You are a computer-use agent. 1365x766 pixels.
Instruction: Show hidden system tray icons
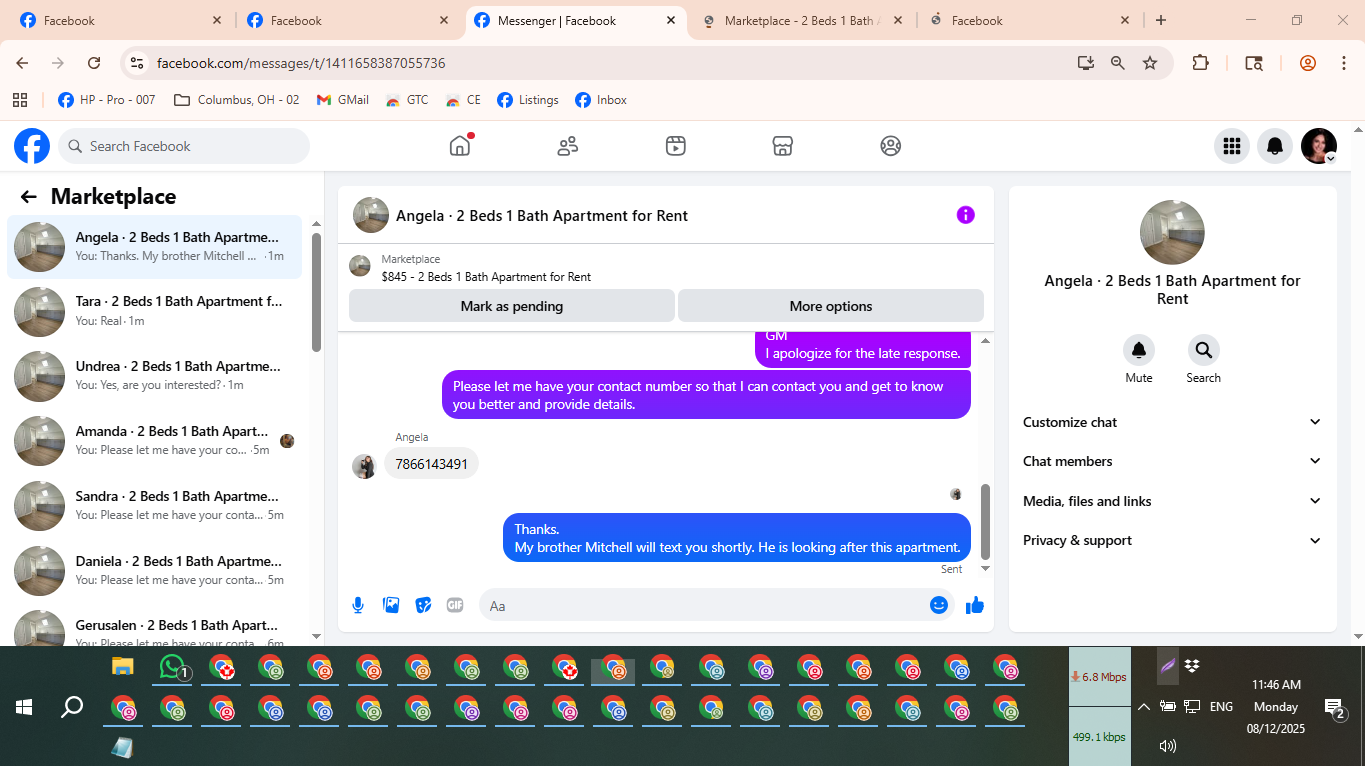point(1143,707)
